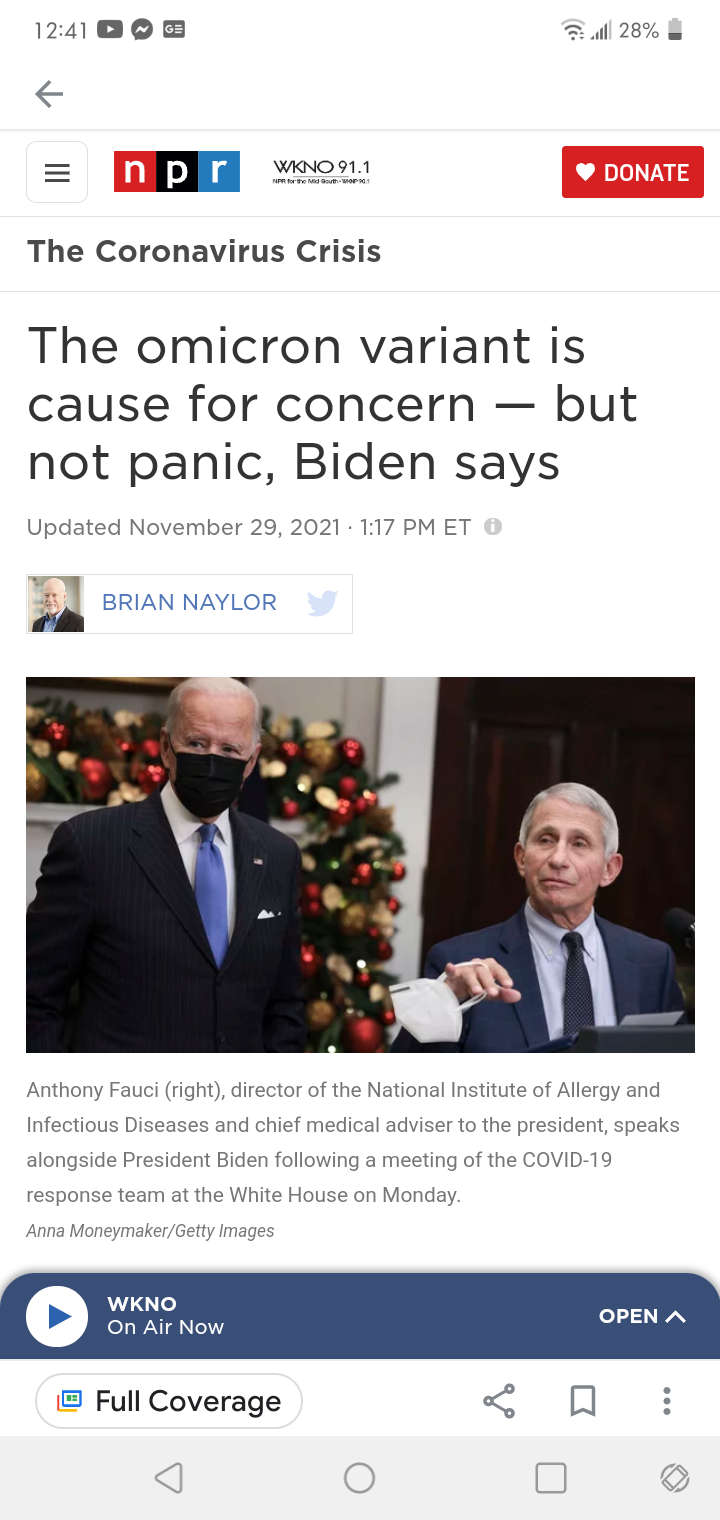This screenshot has height=1520, width=720.
Task: Share this article via share icon
Action: coord(499,1401)
